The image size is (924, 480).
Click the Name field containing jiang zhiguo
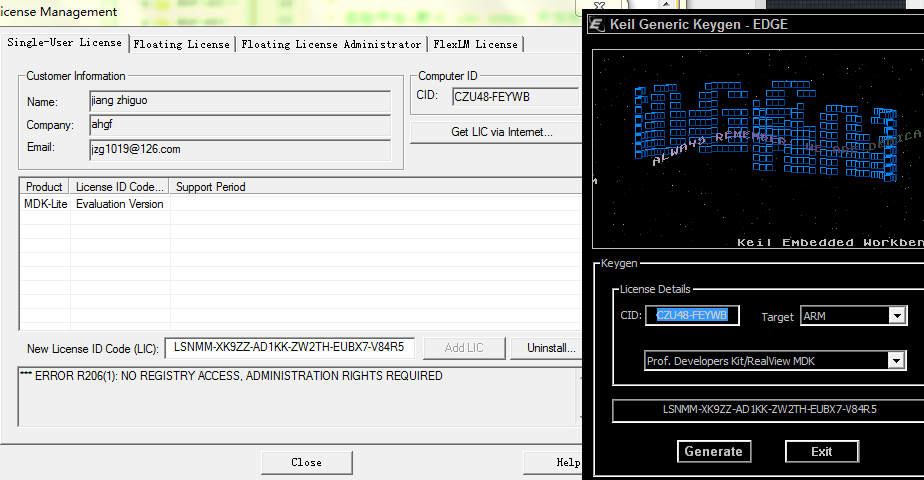click(239, 101)
